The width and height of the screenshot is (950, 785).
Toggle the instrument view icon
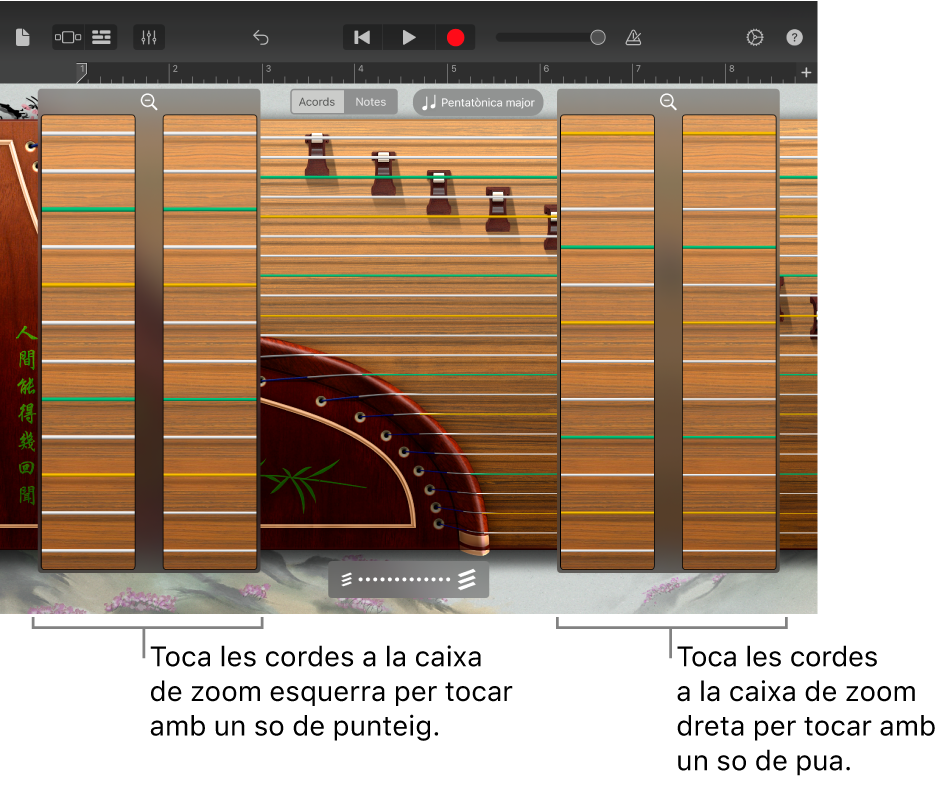click(x=66, y=37)
